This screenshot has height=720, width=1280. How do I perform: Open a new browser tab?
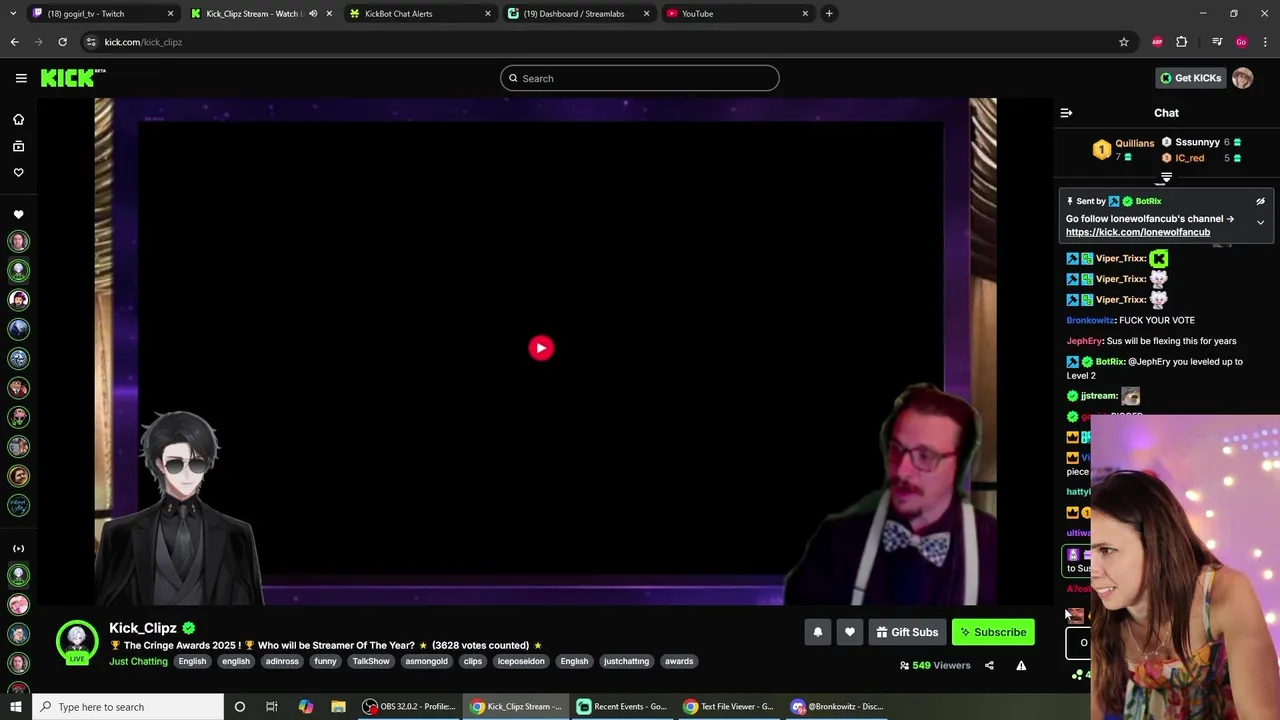(x=829, y=14)
